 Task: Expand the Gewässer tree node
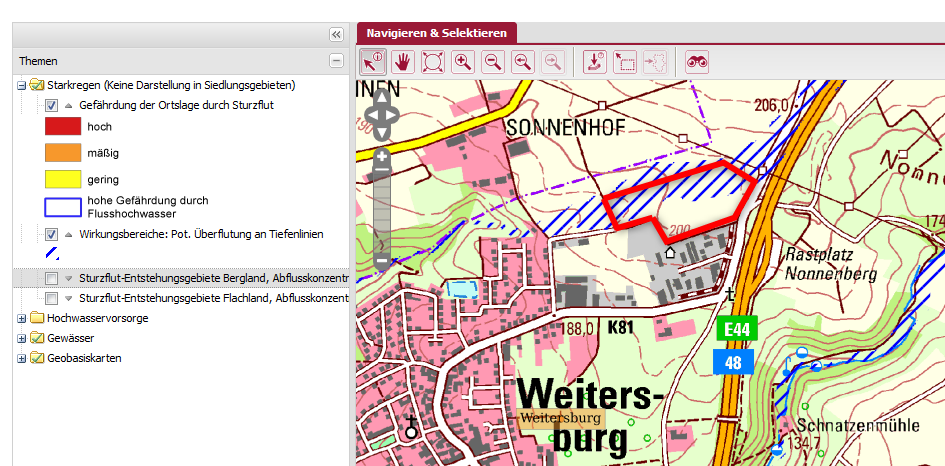coord(22,338)
